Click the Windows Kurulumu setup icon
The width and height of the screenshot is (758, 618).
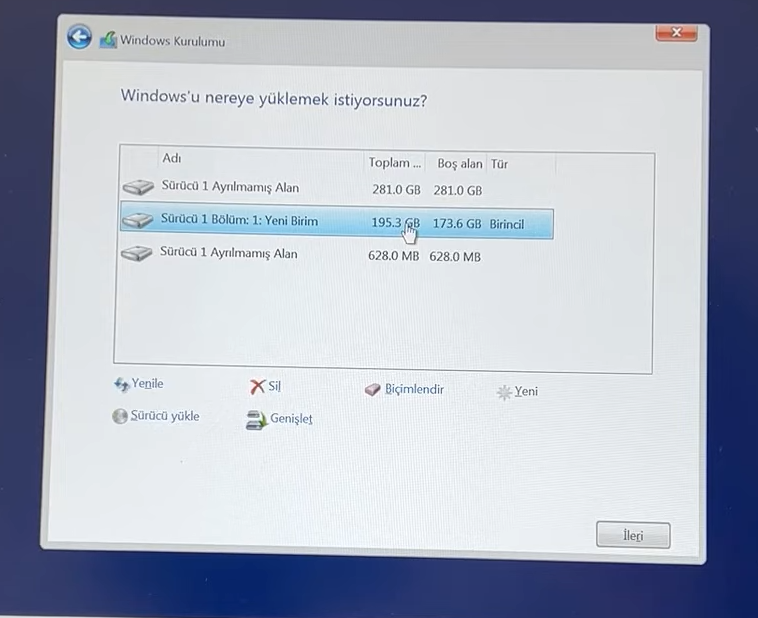coord(108,40)
